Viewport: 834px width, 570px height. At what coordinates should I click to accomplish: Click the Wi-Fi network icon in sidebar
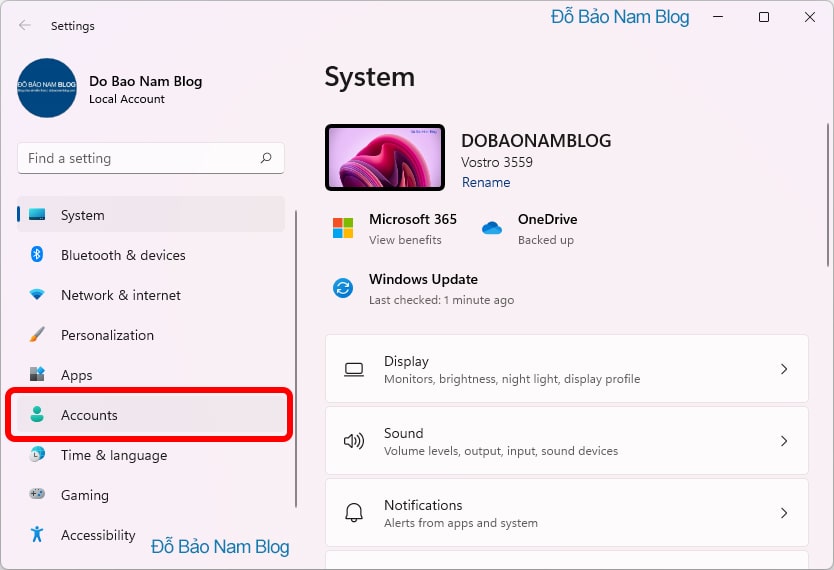(37, 294)
